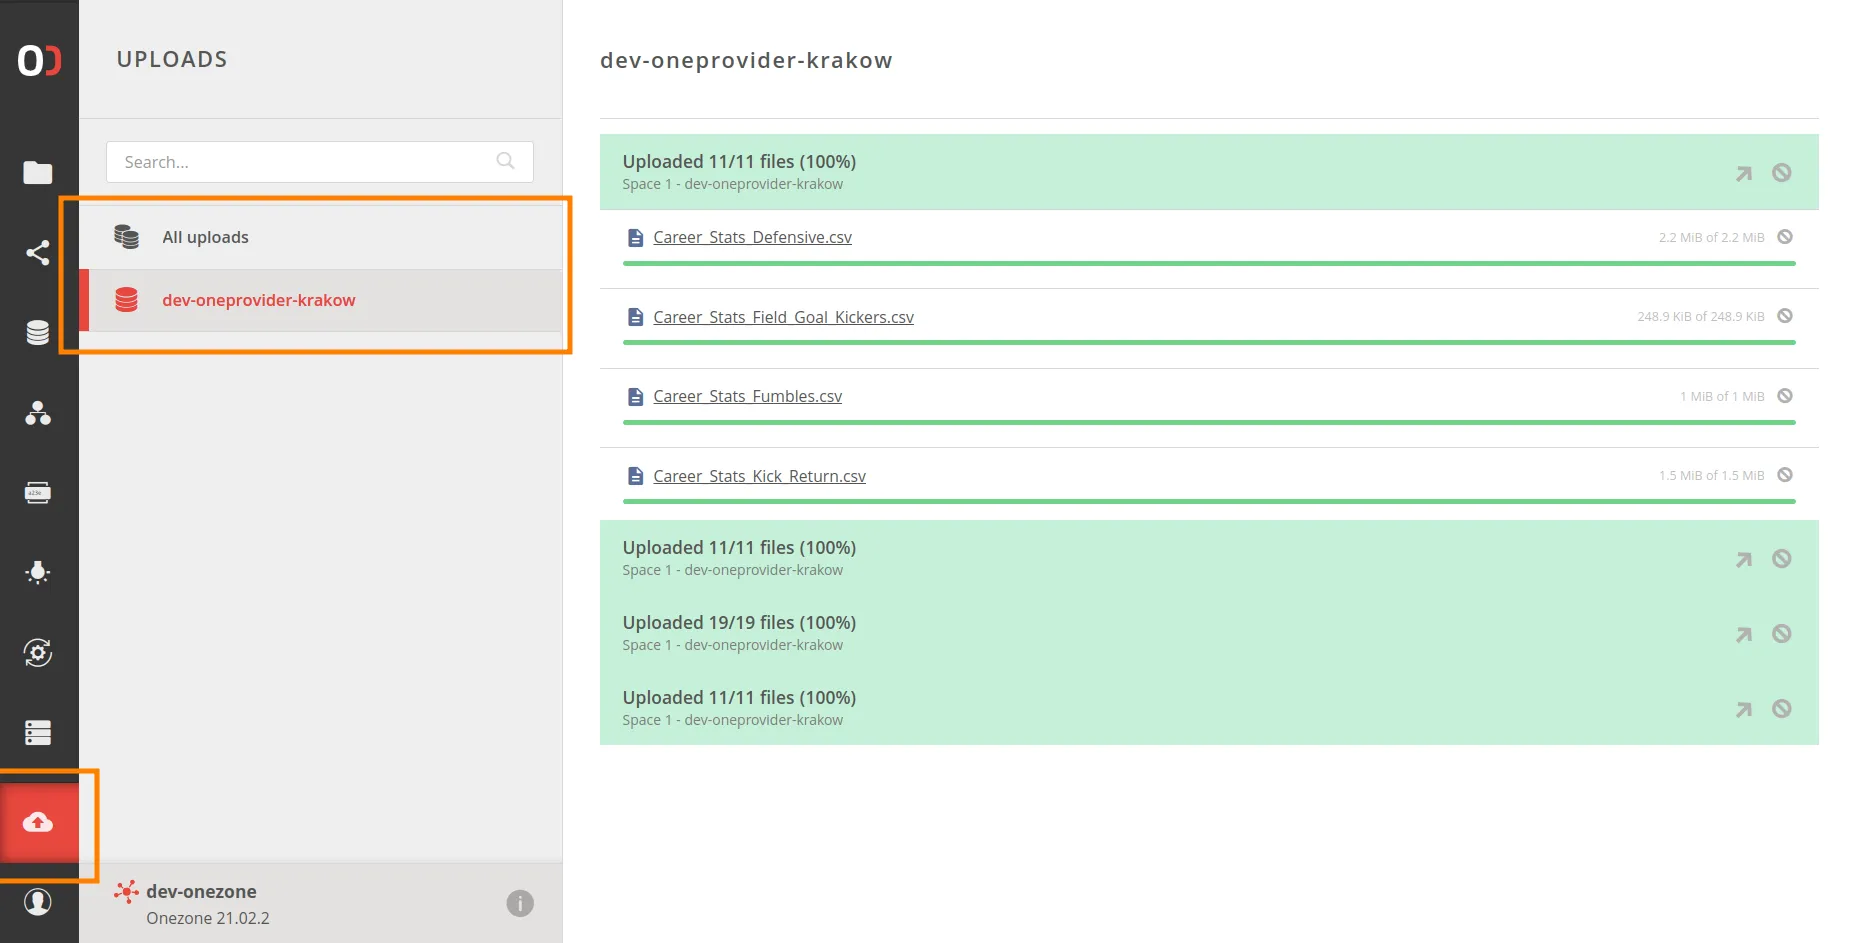1856x943 pixels.
Task: Cancel the Career_Stats_Field_Goal_Kickers.csv upload
Action: pyautogui.click(x=1785, y=316)
